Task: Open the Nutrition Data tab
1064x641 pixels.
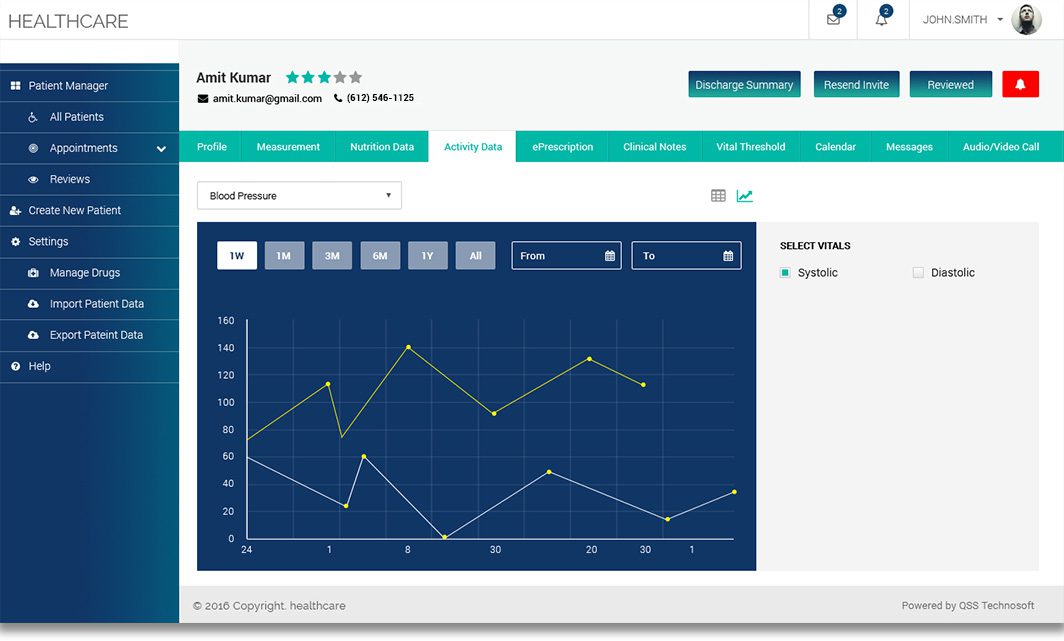Action: tap(382, 147)
